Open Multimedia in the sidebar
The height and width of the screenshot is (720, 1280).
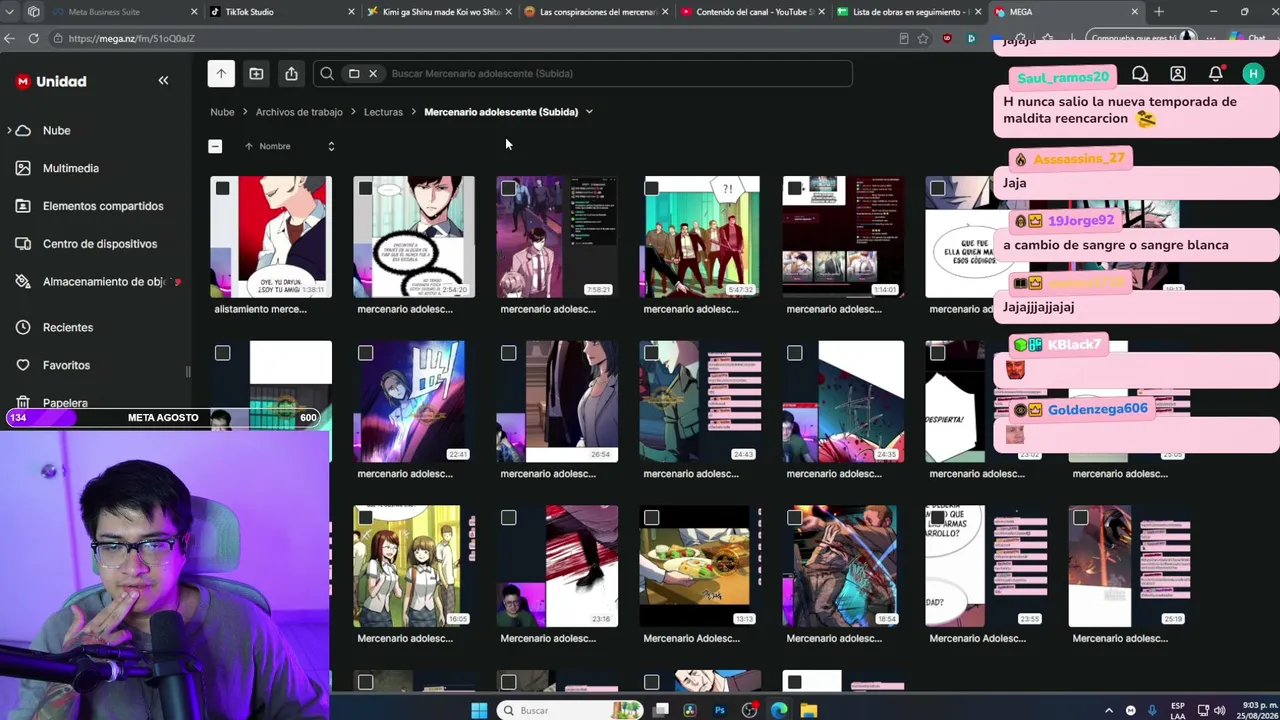[70, 168]
